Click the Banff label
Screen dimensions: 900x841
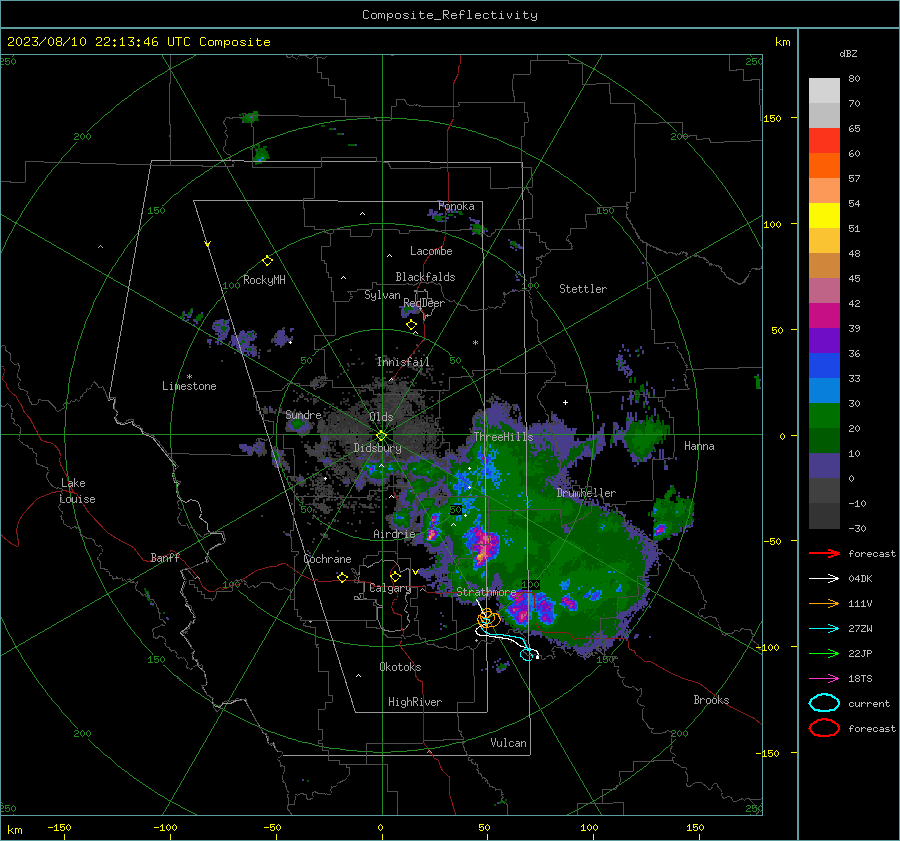click(165, 558)
